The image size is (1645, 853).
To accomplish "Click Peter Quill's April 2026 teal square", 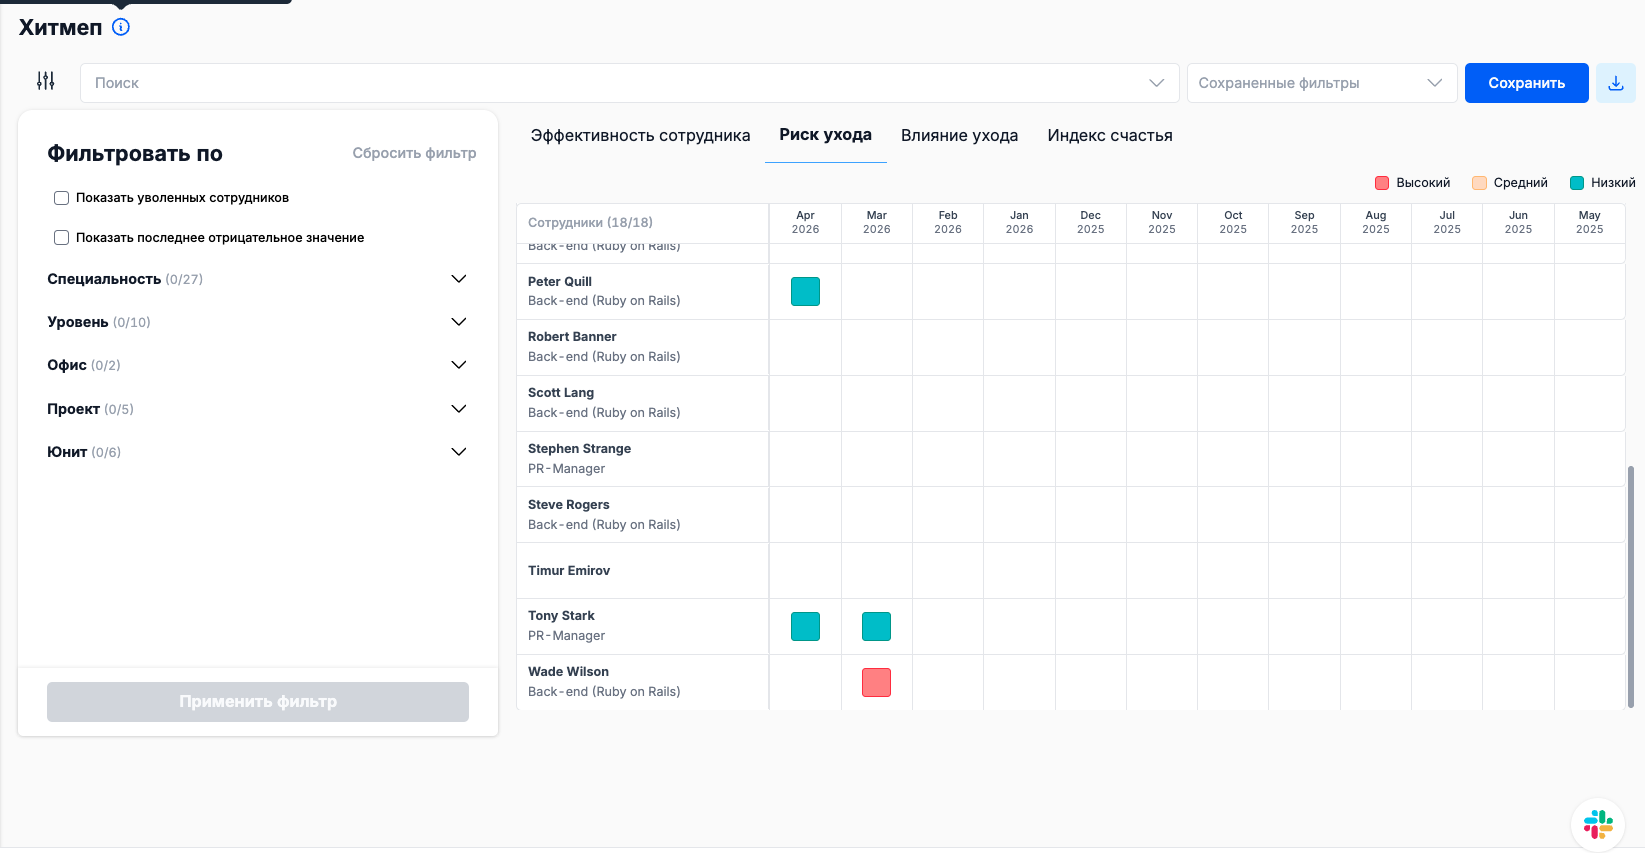I will point(805,292).
